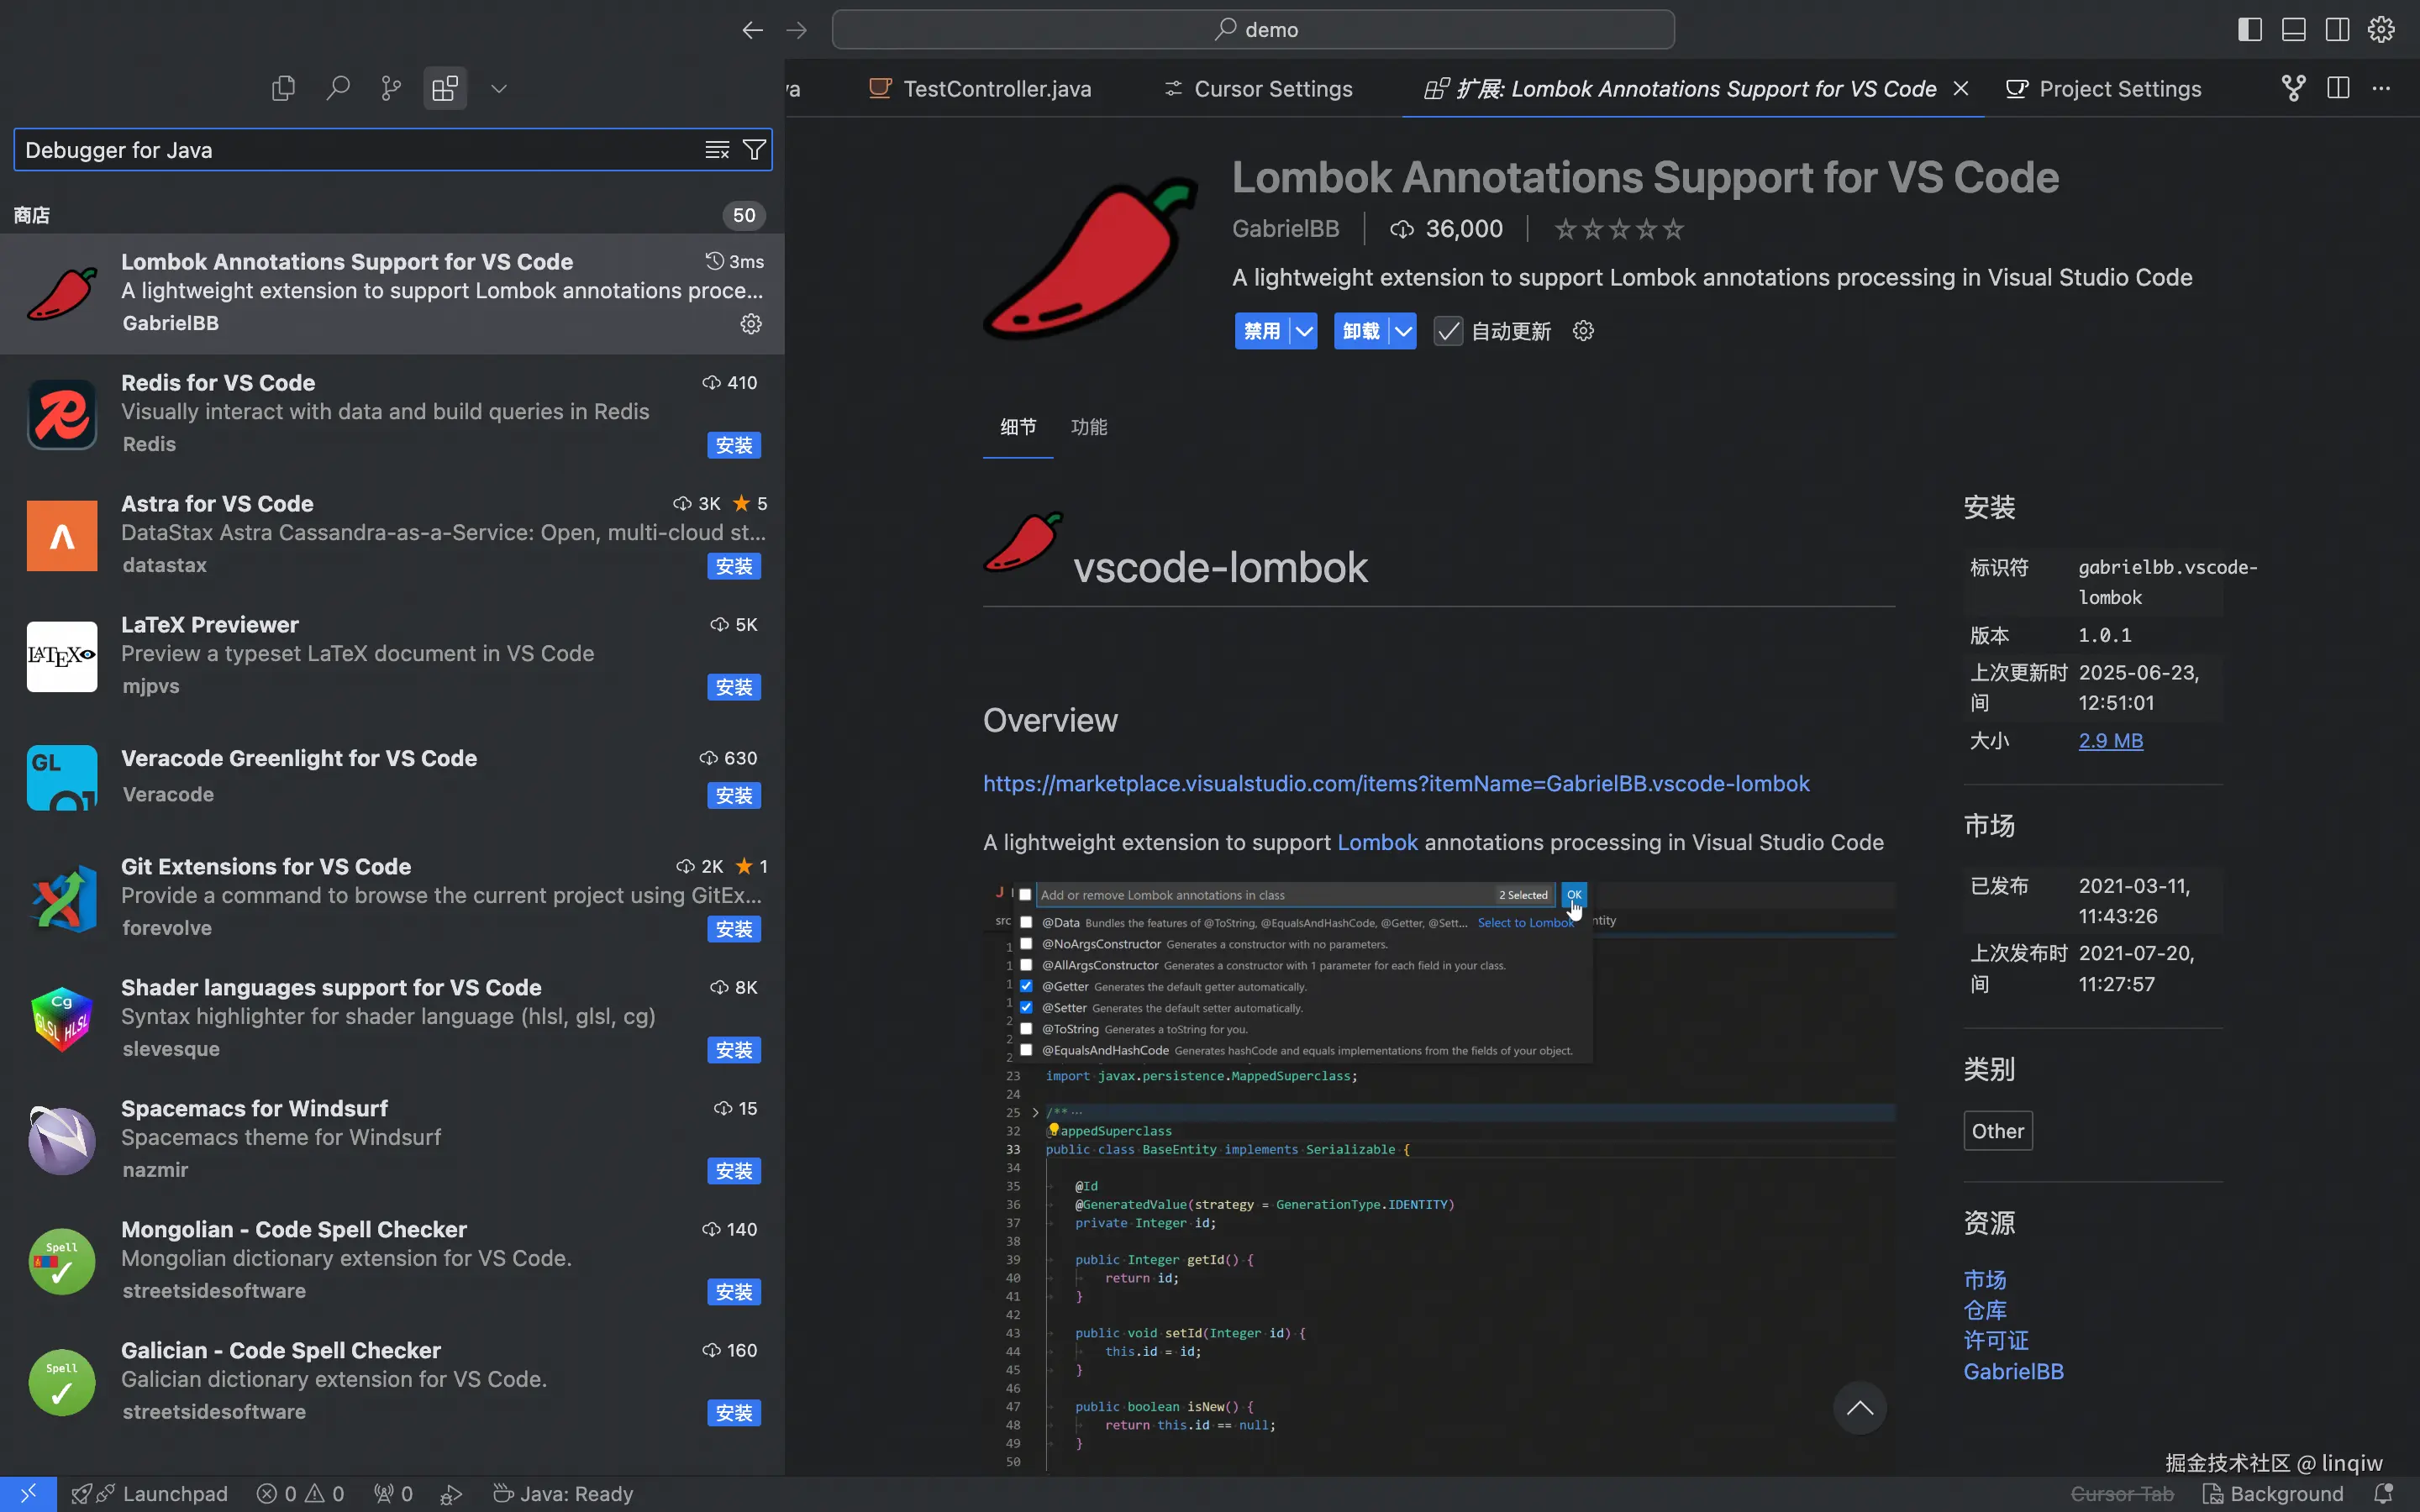The height and width of the screenshot is (1512, 2420).
Task: Click the notifications bell in status bar
Action: pos(2384,1493)
